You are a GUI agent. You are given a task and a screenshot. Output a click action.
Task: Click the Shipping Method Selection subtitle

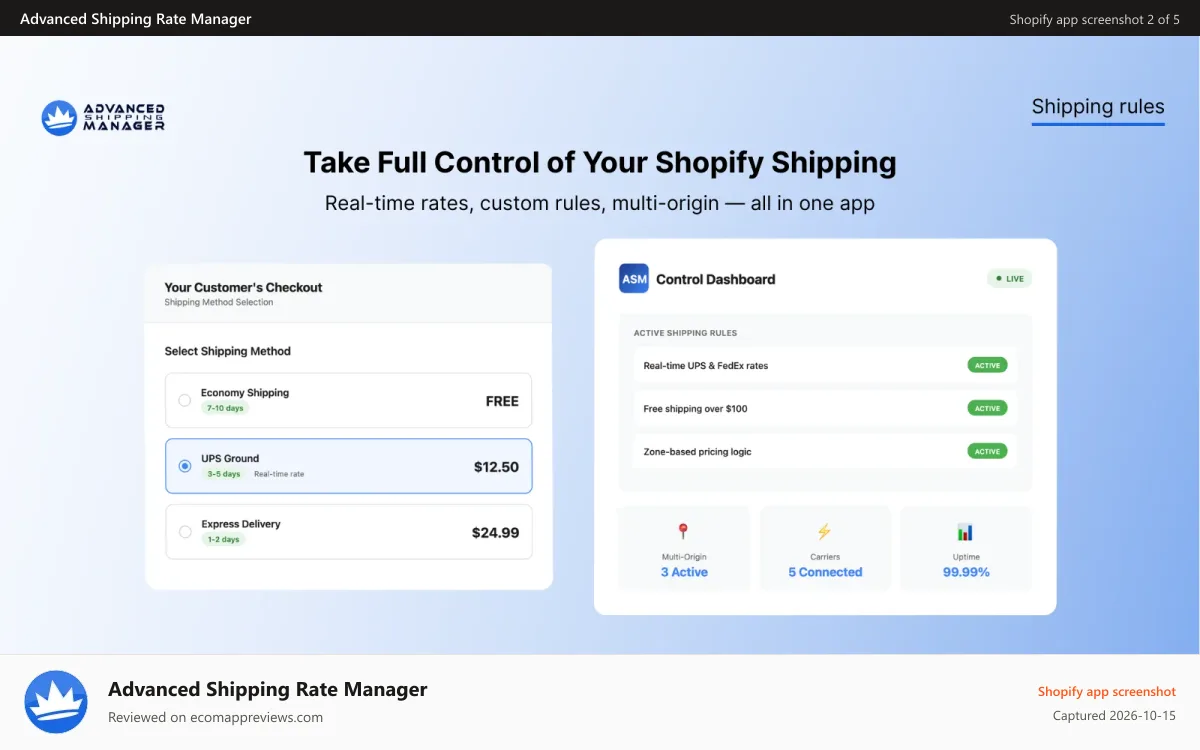[x=219, y=302]
